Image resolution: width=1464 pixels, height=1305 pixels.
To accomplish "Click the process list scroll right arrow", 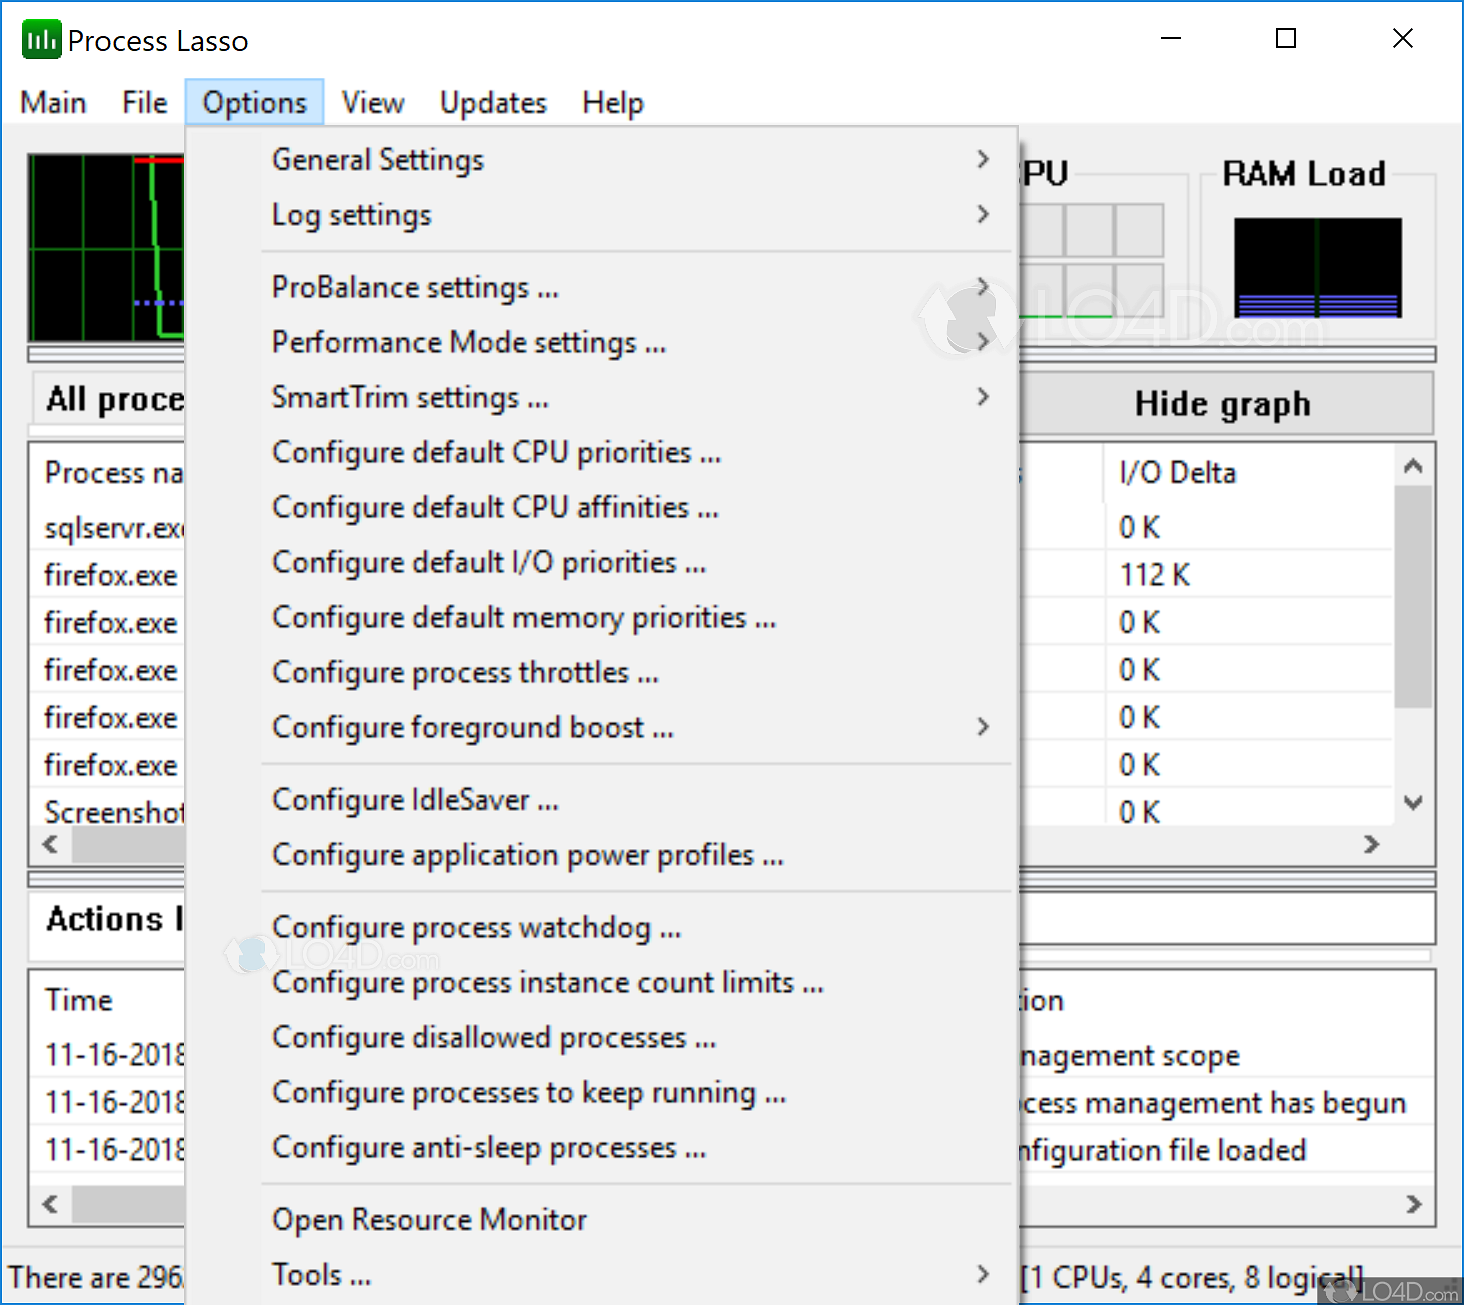I will [x=1372, y=845].
